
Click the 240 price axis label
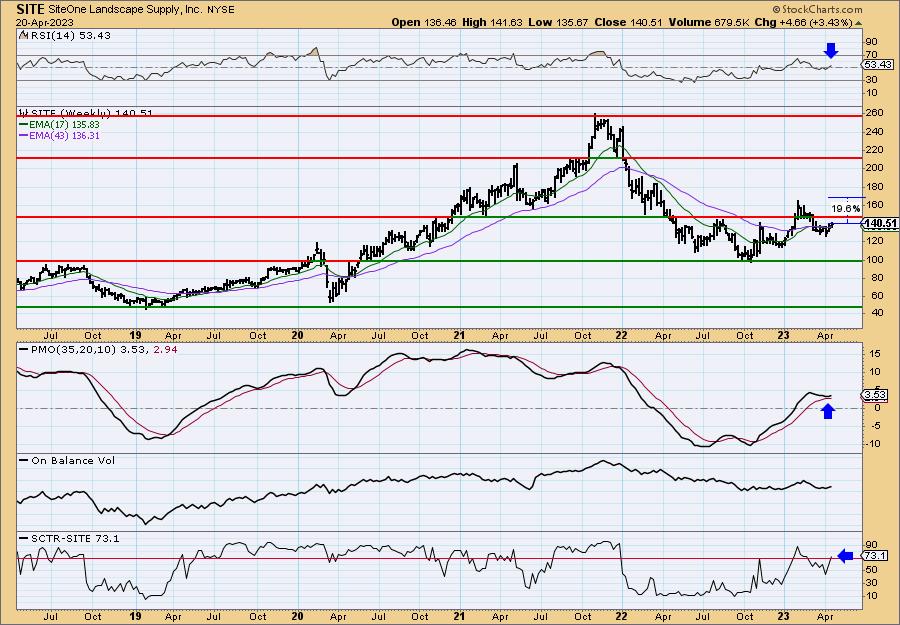(x=875, y=131)
